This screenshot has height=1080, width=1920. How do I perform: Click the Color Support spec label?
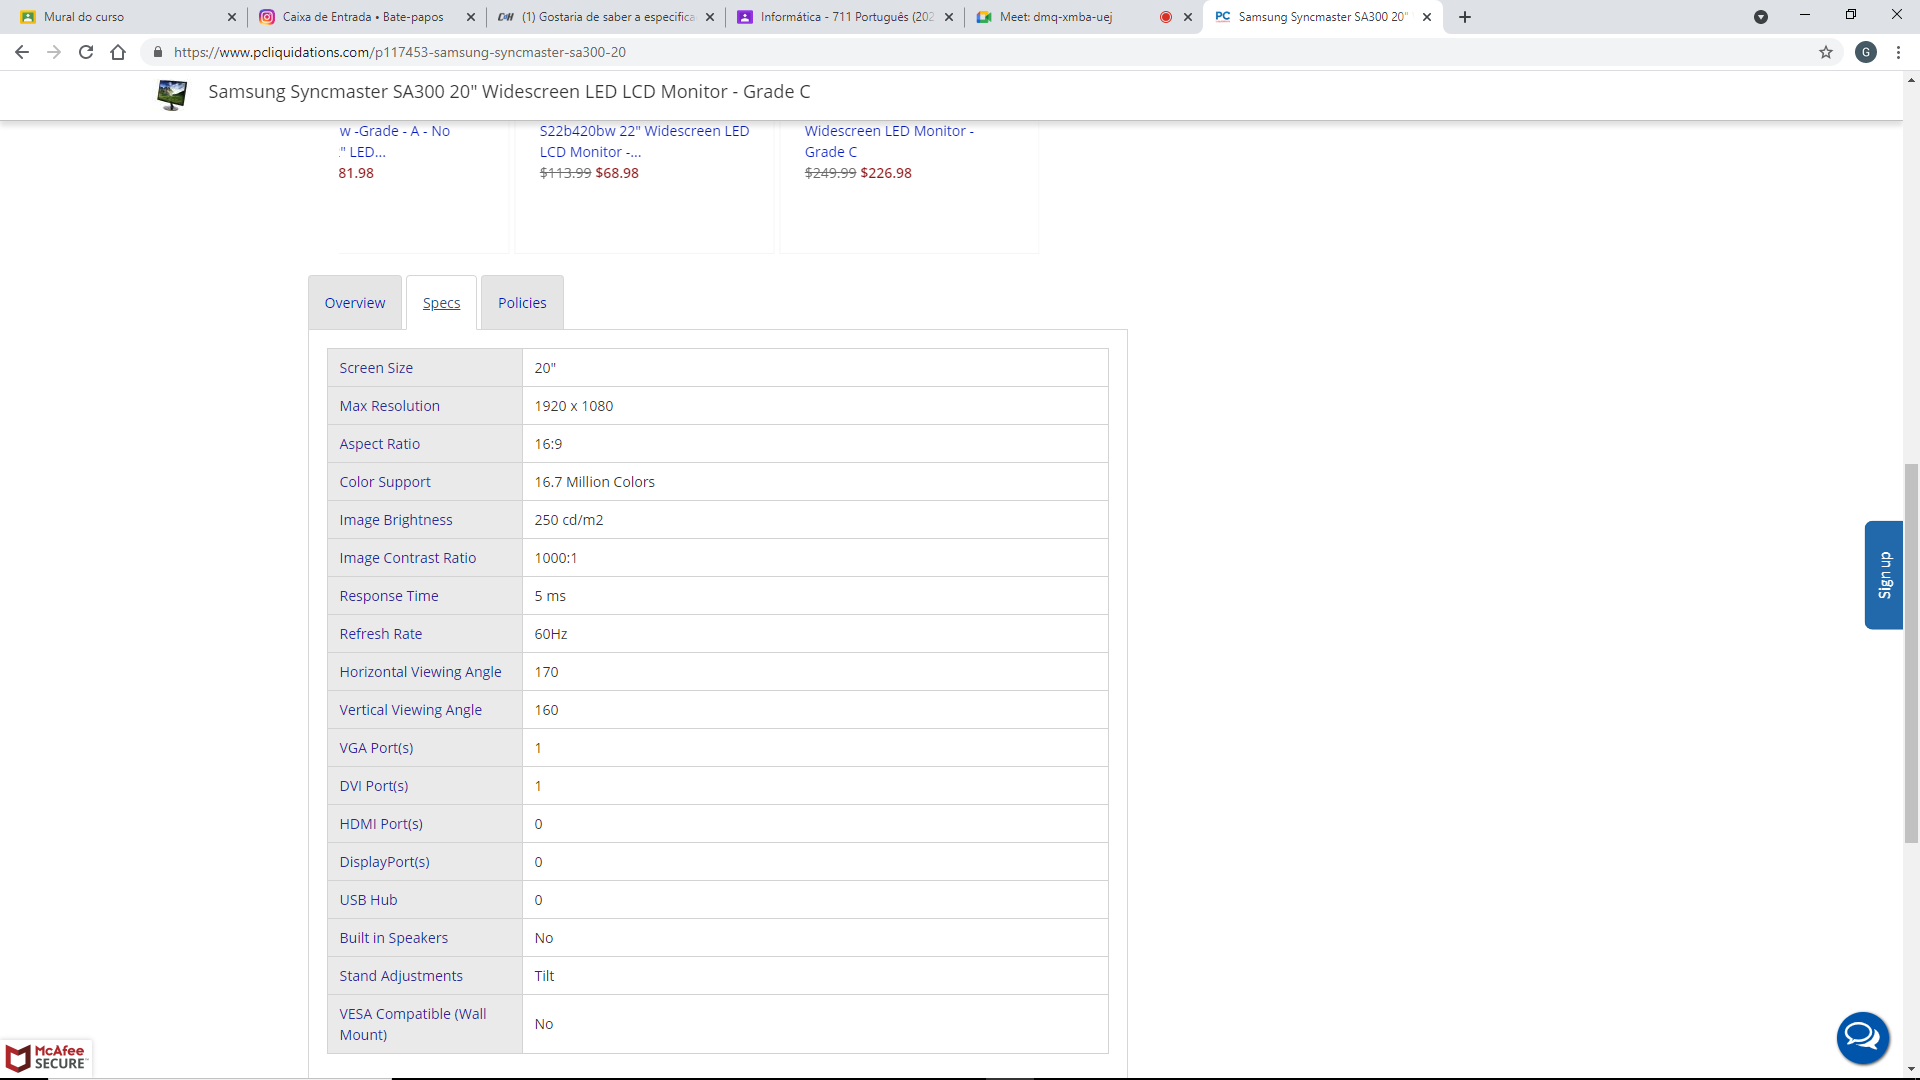coord(385,482)
